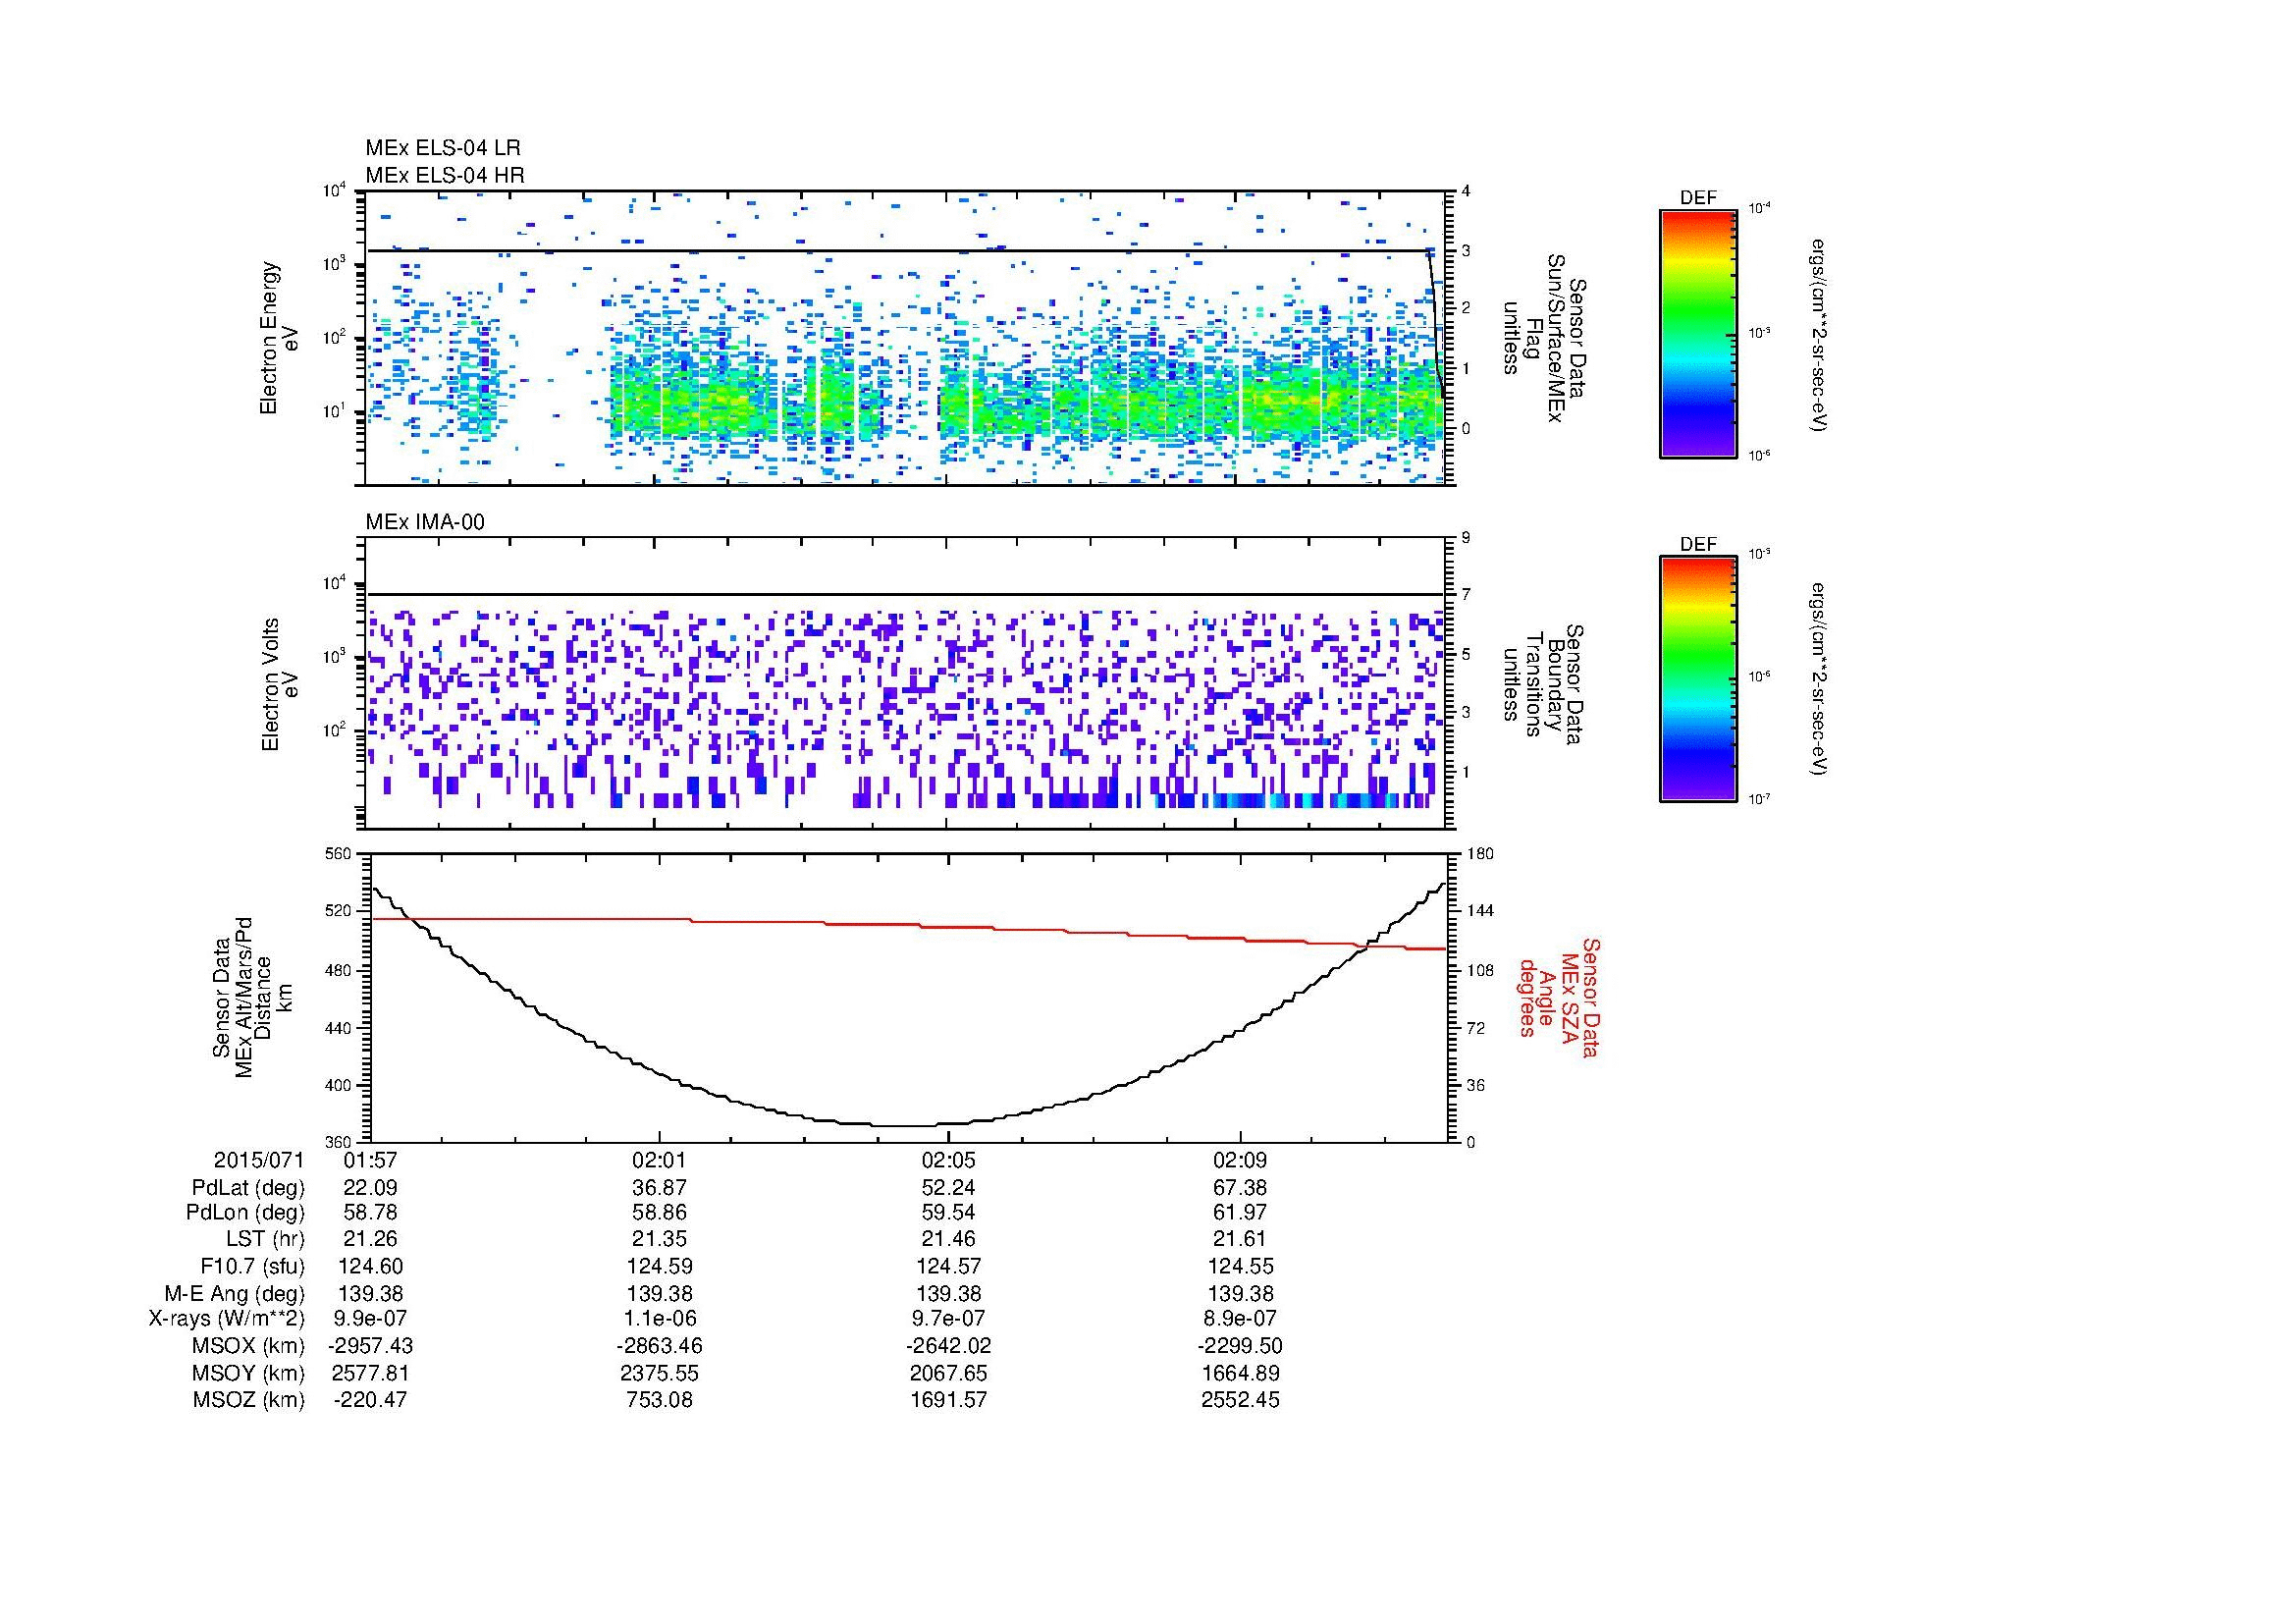
Task: Click the MSOY (km) row label
Action: pos(249,1373)
